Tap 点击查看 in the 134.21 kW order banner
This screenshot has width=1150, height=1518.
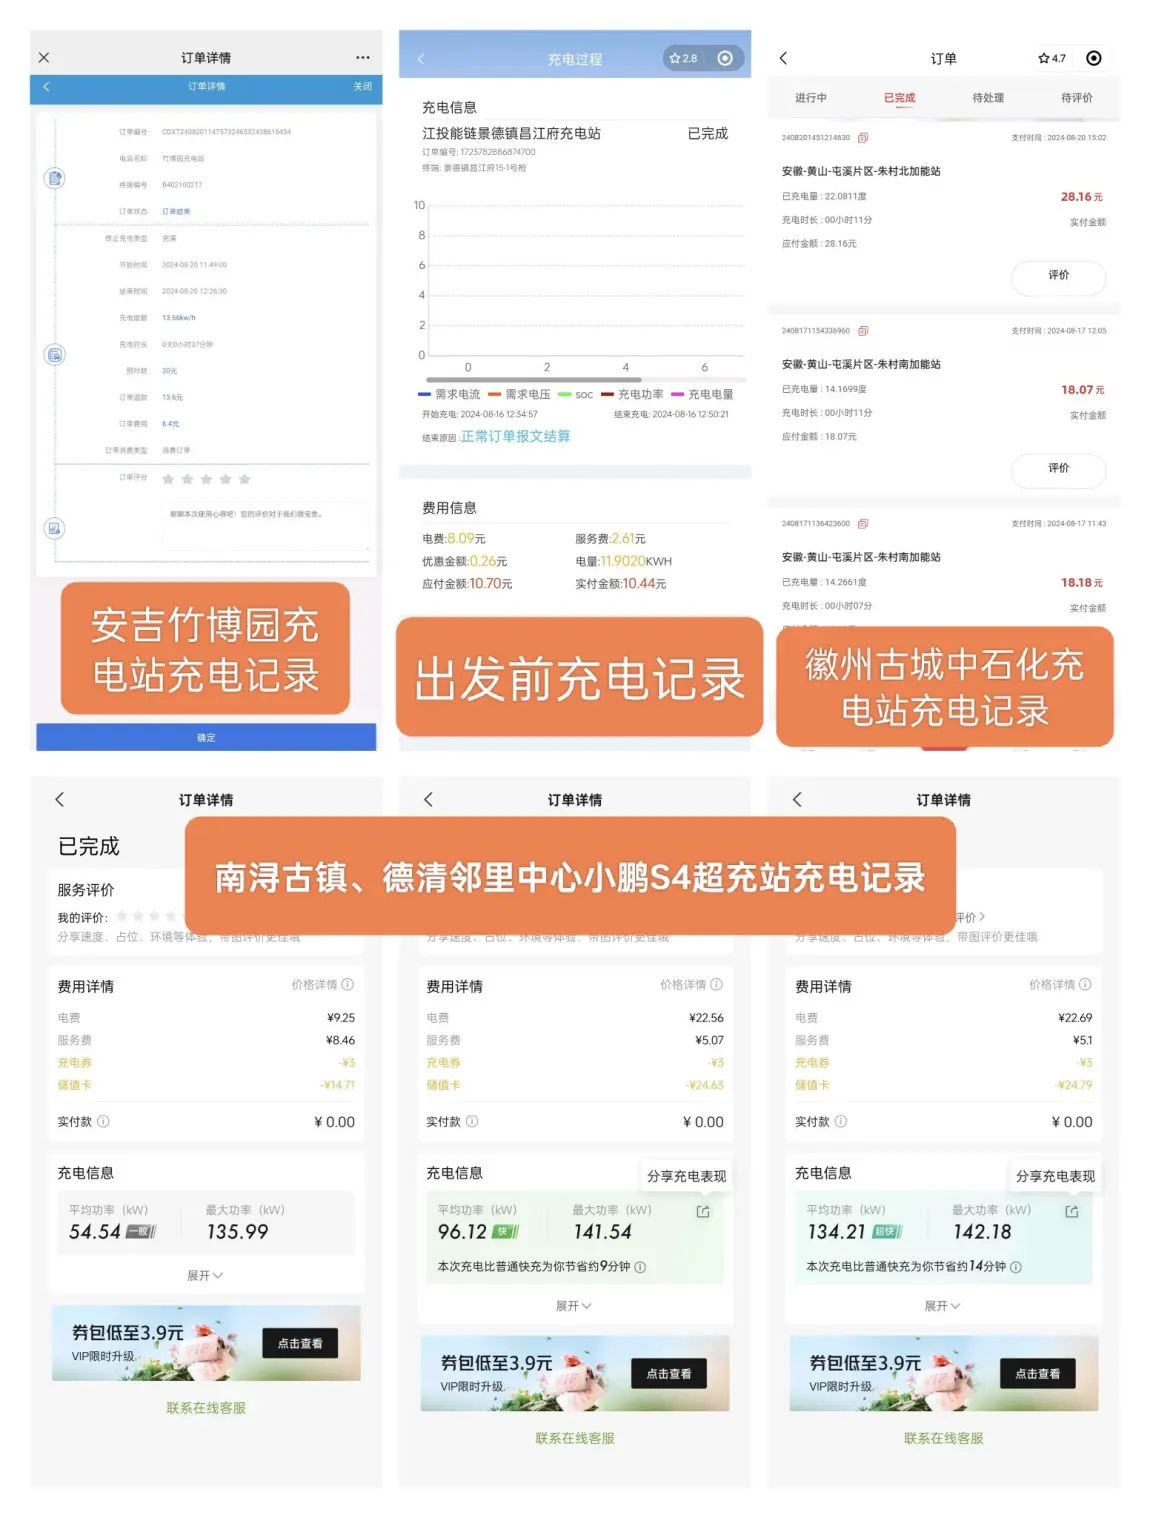[x=1038, y=1374]
